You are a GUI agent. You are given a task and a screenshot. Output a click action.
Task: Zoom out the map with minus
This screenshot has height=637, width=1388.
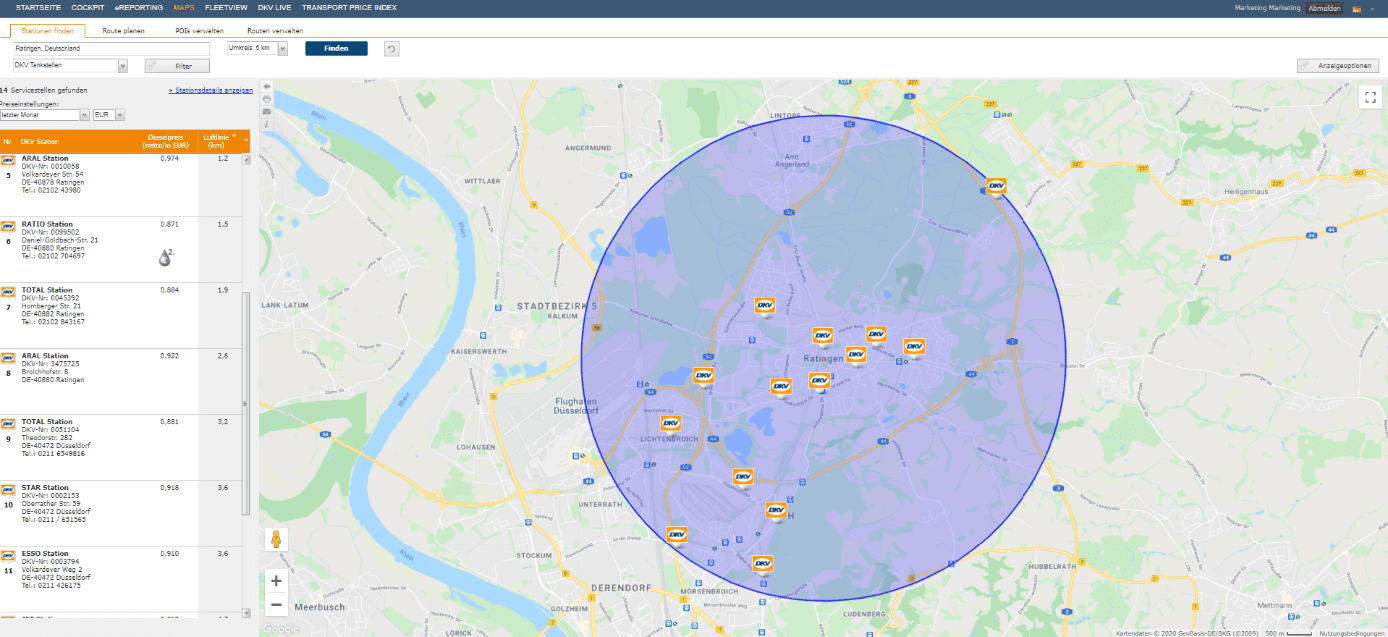point(276,604)
